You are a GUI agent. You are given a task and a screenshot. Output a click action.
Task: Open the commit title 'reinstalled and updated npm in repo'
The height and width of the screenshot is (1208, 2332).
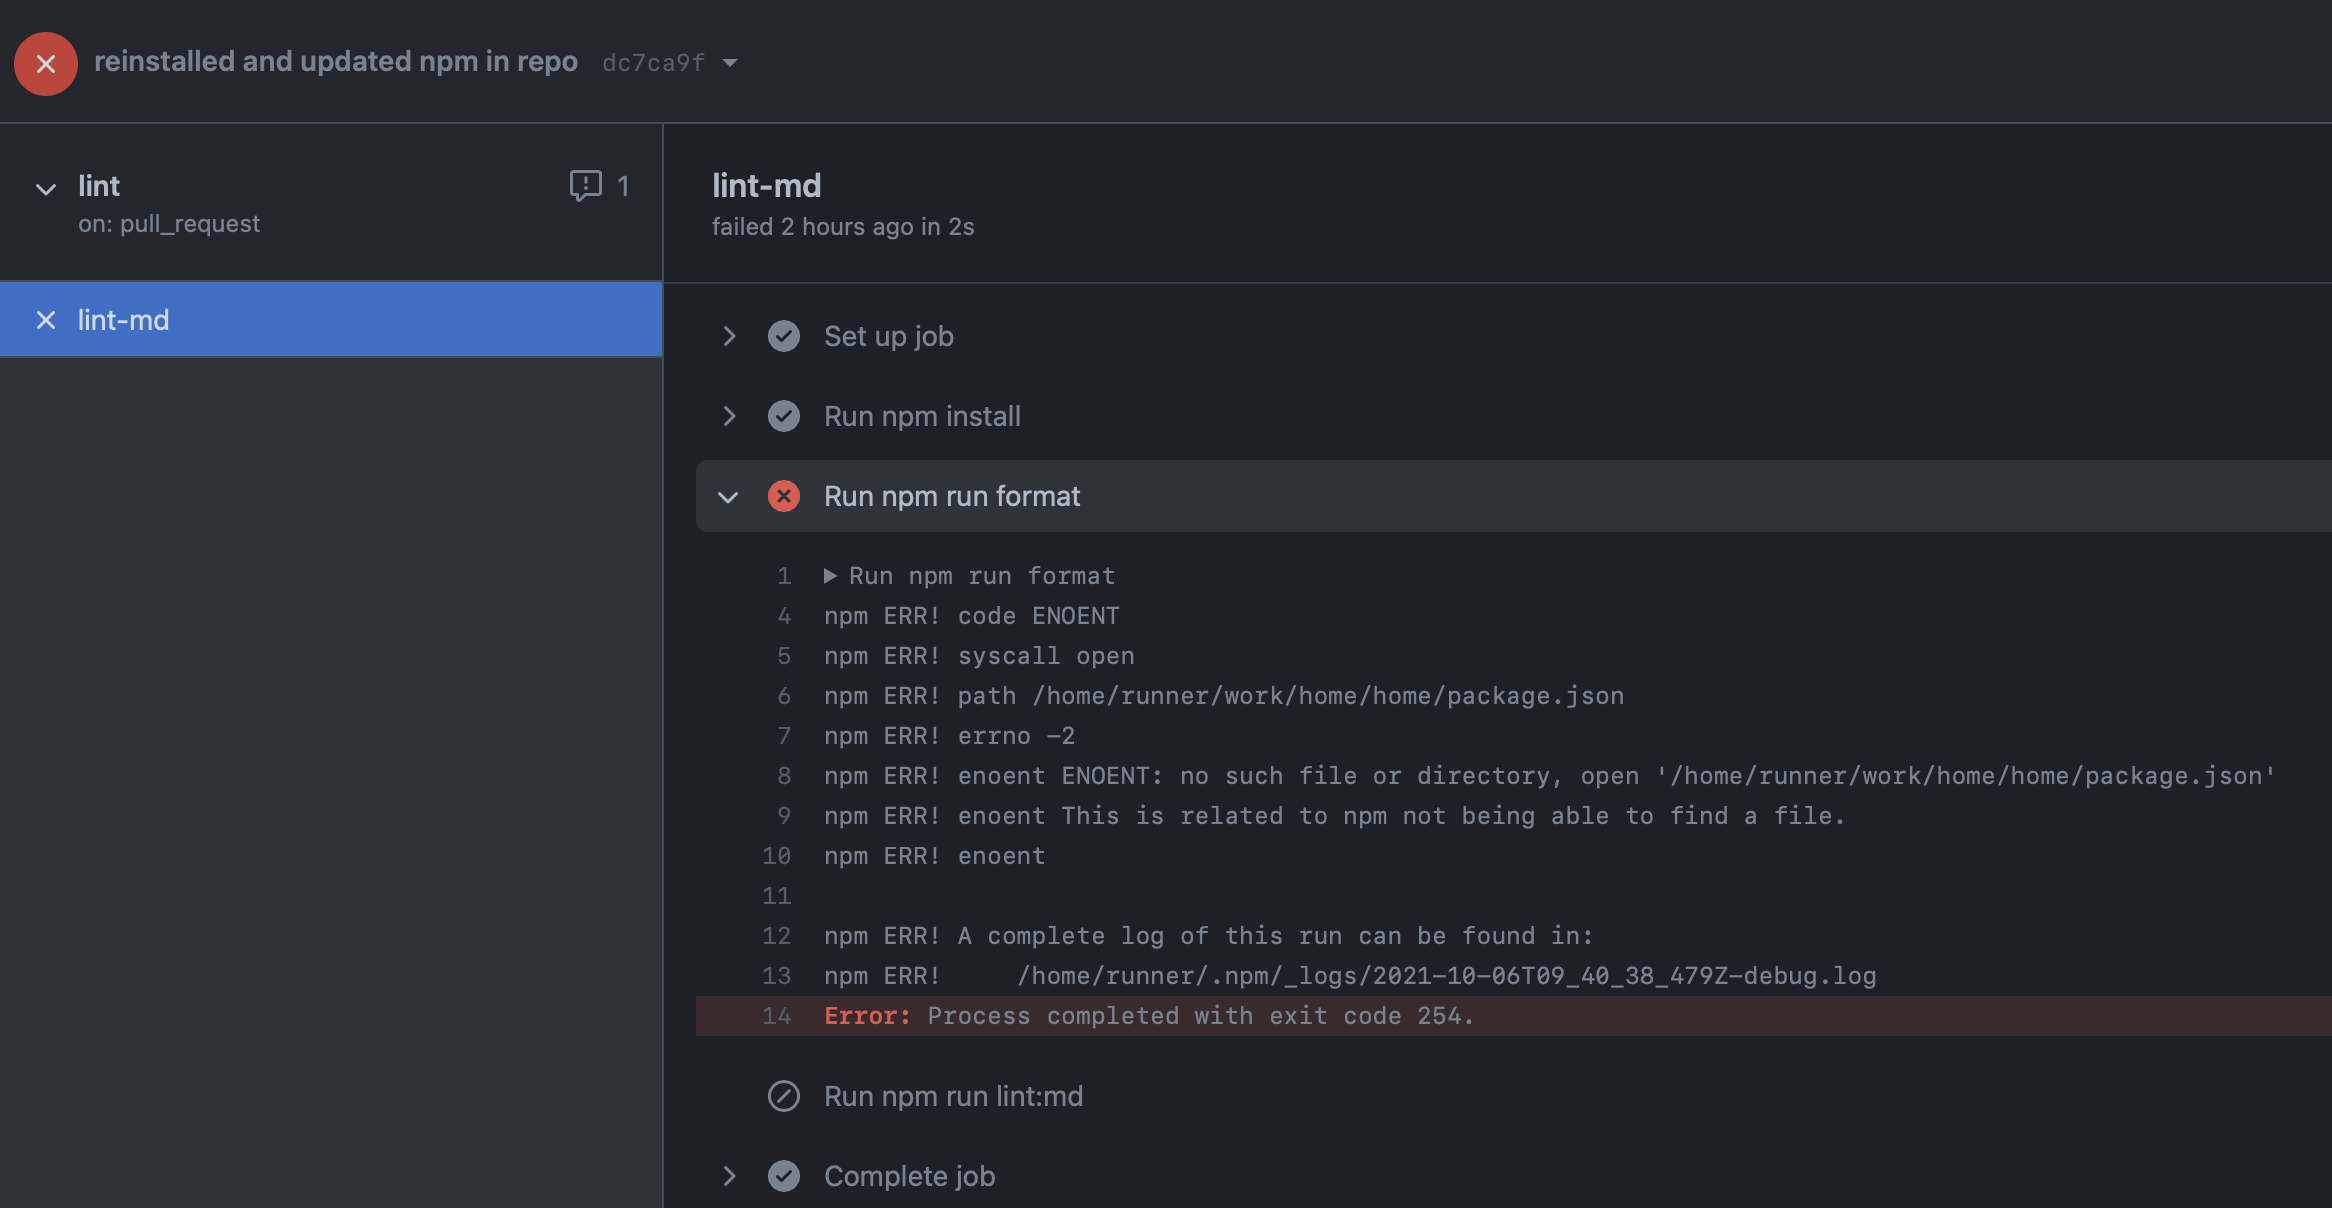point(336,61)
